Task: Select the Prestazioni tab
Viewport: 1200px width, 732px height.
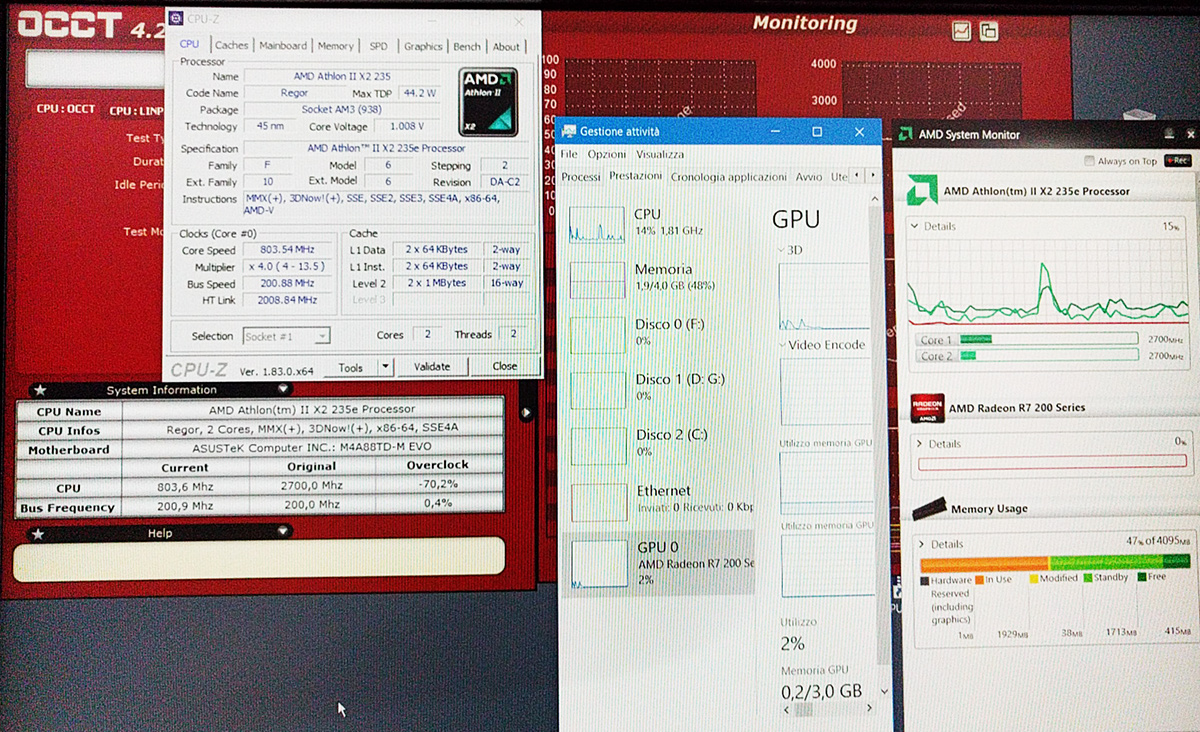Action: pyautogui.click(x=636, y=176)
